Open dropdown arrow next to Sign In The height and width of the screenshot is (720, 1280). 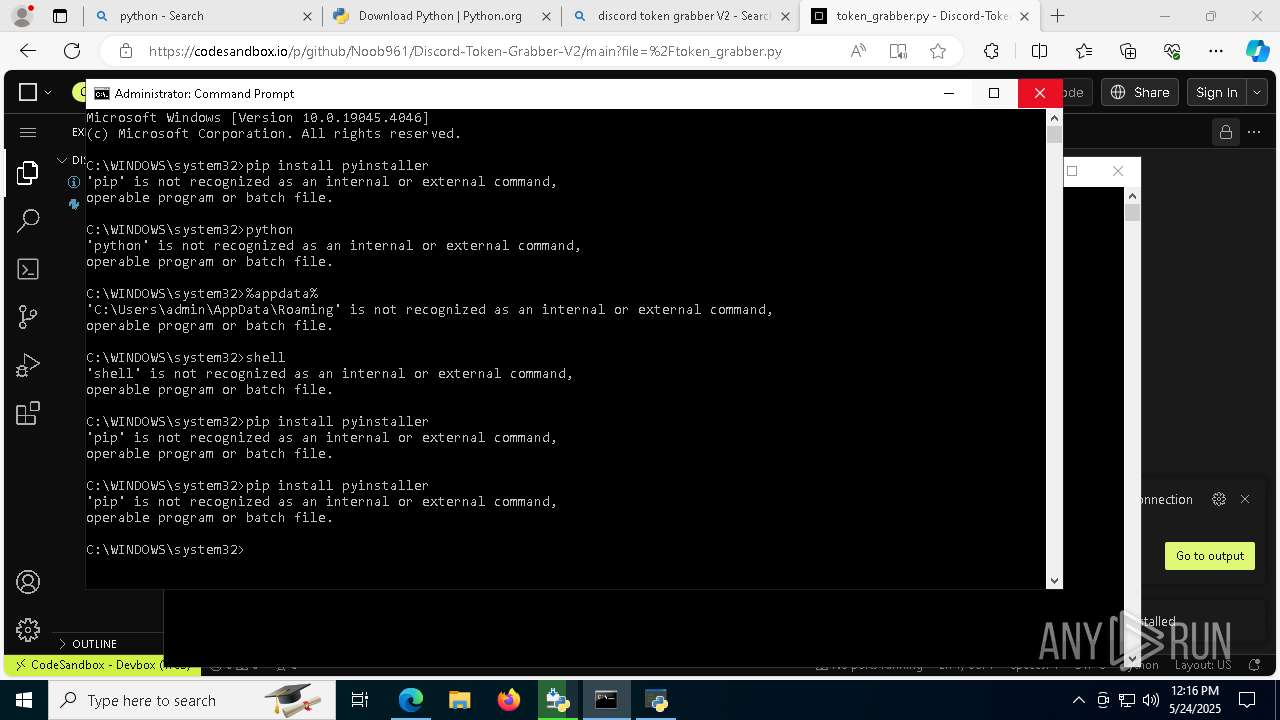[1257, 92]
